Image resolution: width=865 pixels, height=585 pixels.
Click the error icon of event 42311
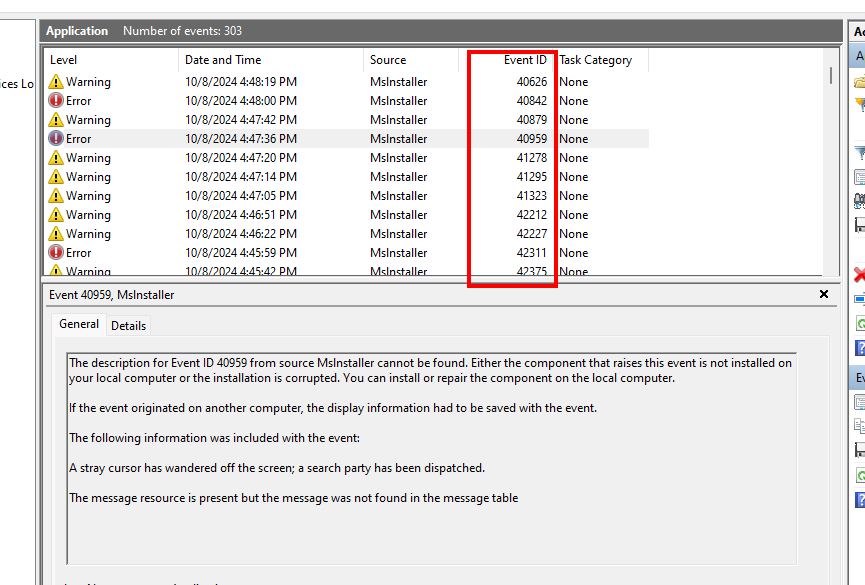click(56, 253)
